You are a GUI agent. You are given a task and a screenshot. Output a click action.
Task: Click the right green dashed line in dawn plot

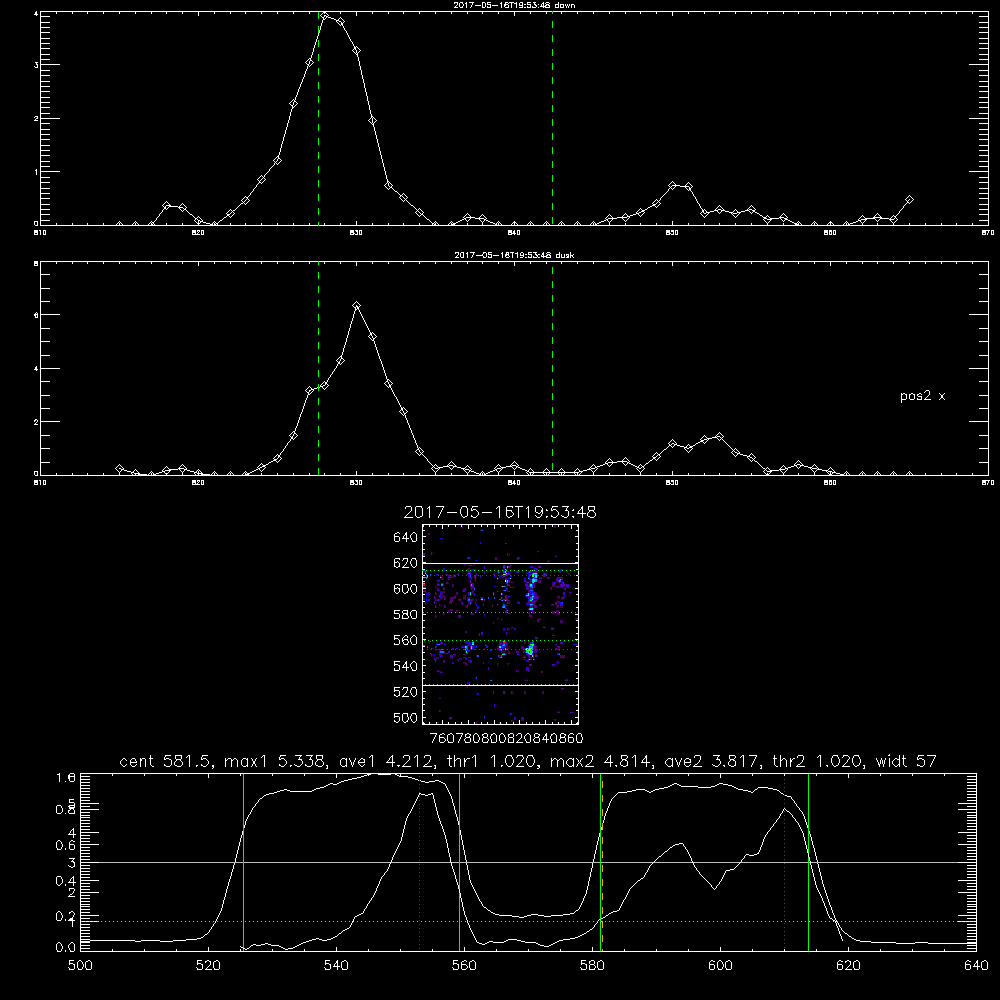click(552, 118)
